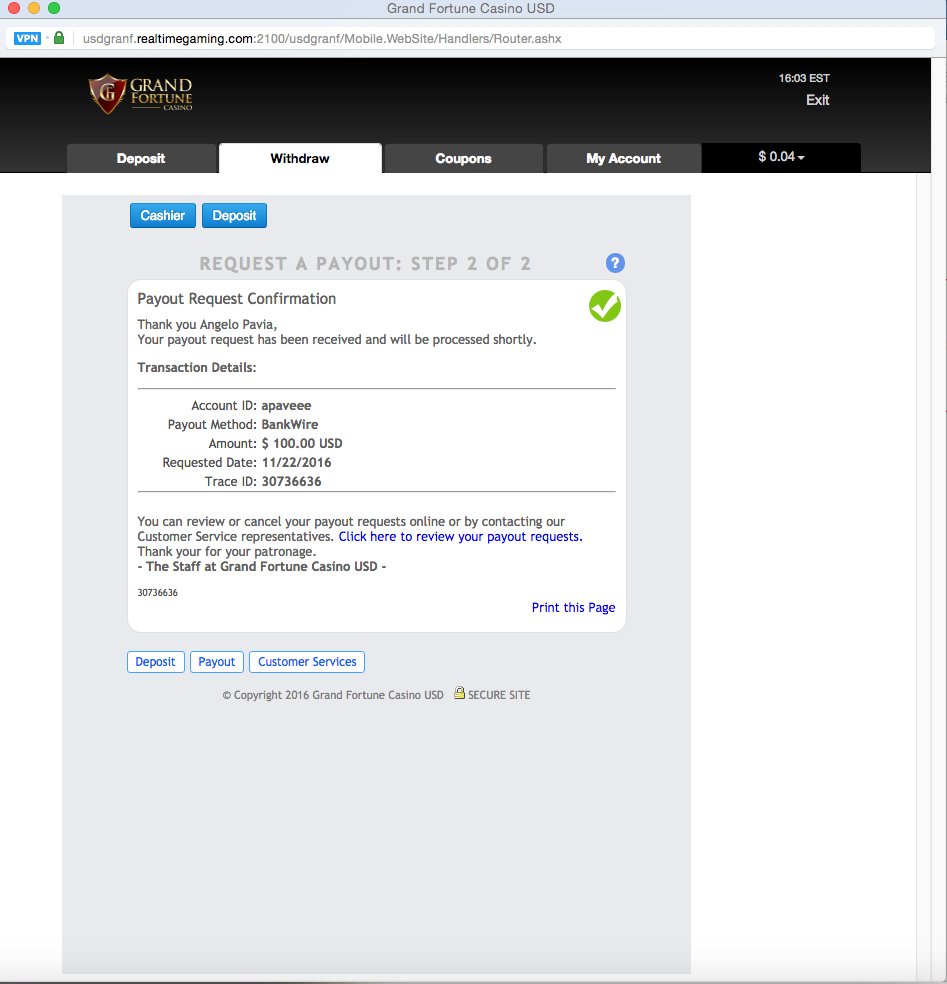This screenshot has height=984, width=947.
Task: Click the green padlock security icon
Action: click(x=59, y=38)
